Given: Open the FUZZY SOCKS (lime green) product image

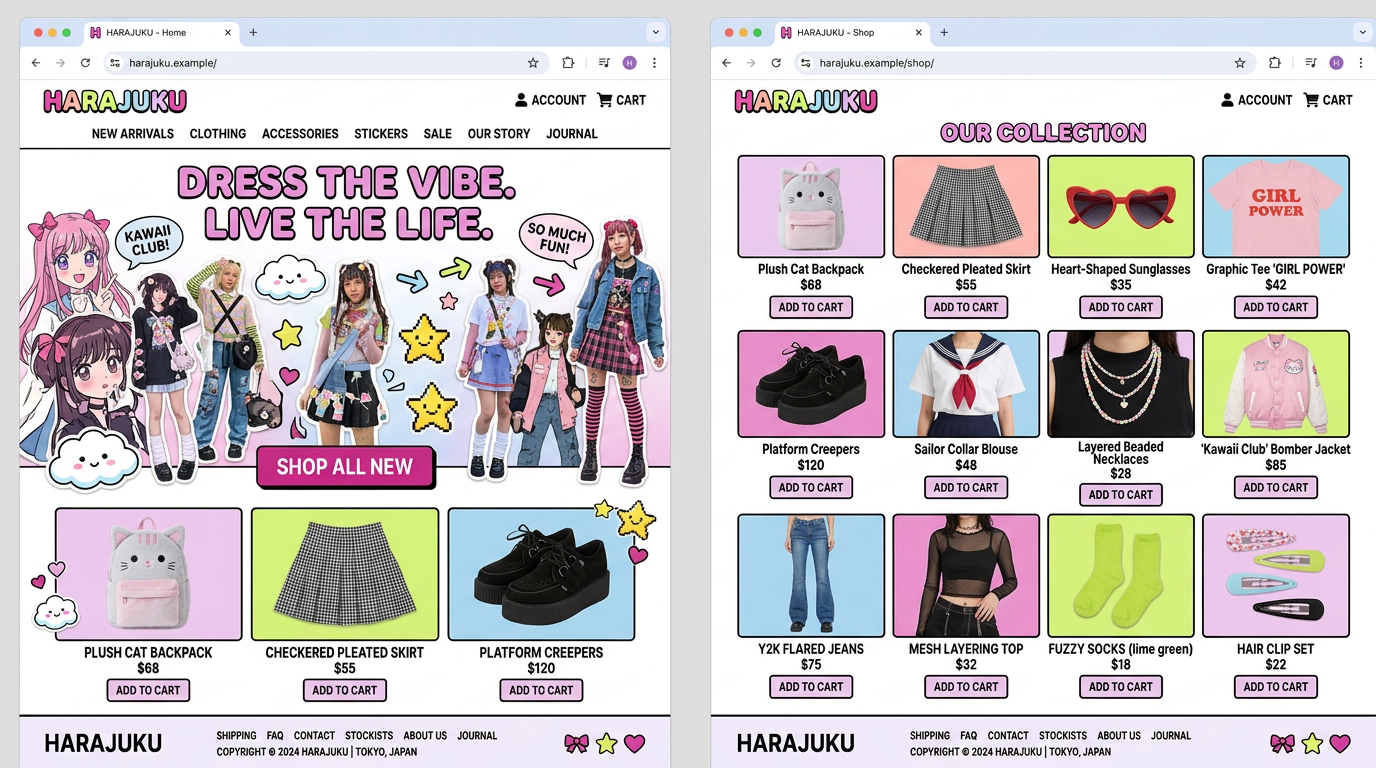Looking at the screenshot, I should coord(1120,576).
